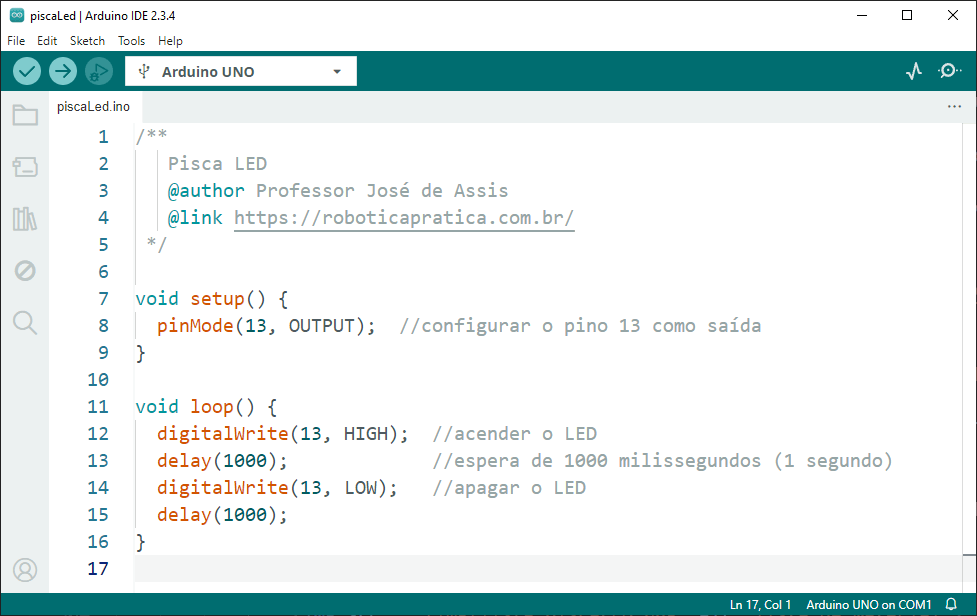Click the Pisca LED comment title

217,163
